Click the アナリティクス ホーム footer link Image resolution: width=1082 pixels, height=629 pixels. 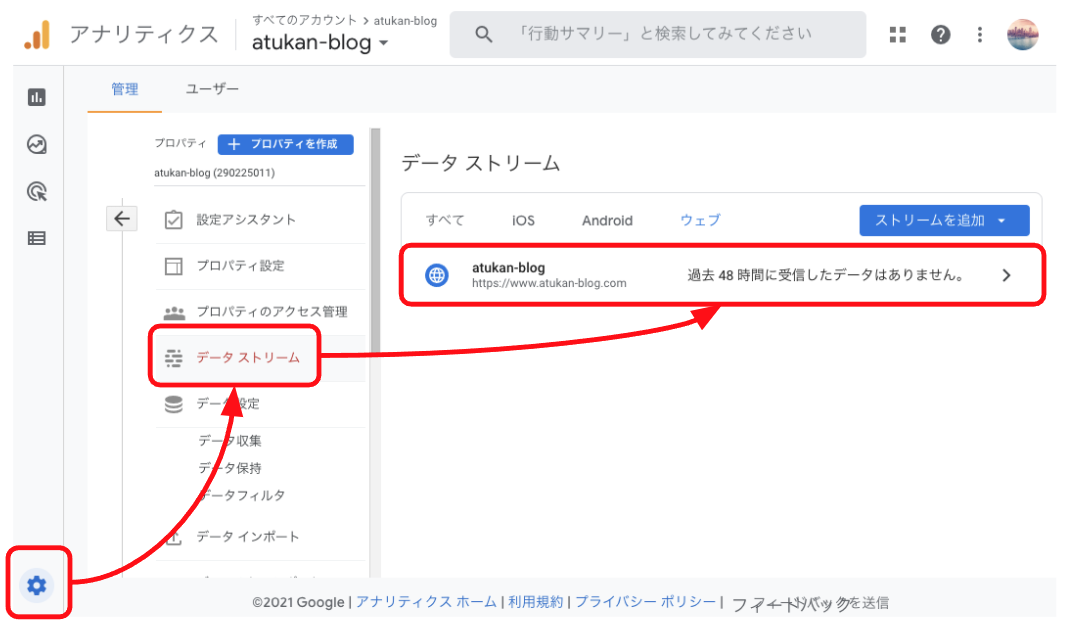(x=426, y=602)
